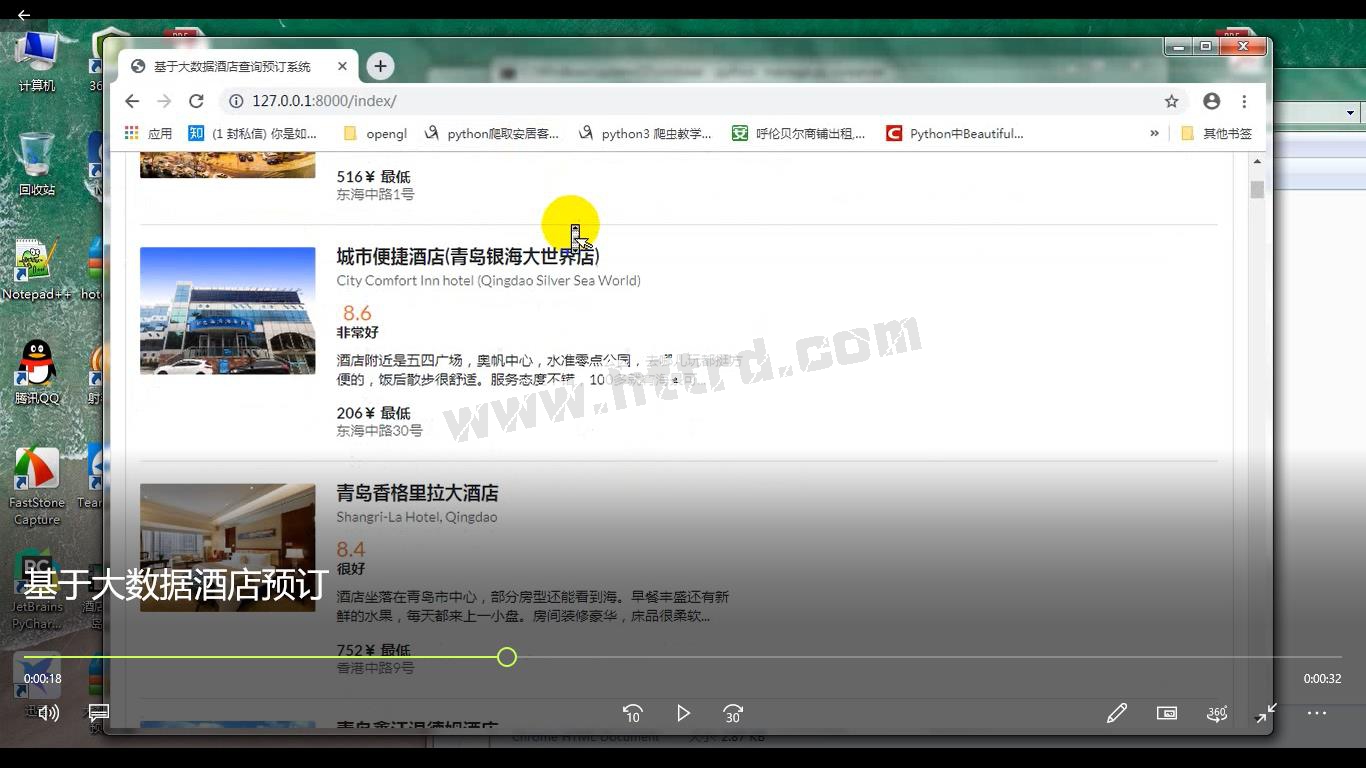
Task: Click the volume speaker icon
Action: (48, 713)
